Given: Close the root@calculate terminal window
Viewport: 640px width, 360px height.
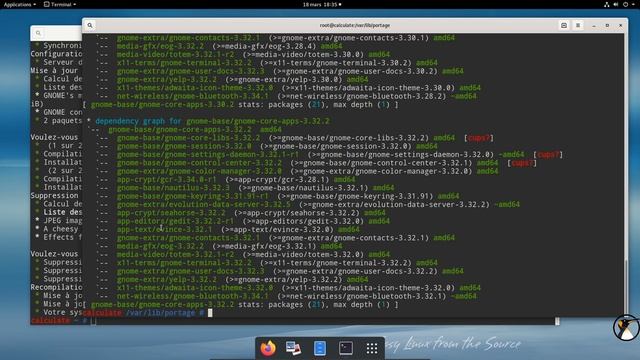Looking at the screenshot, I should pyautogui.click(x=620, y=25).
